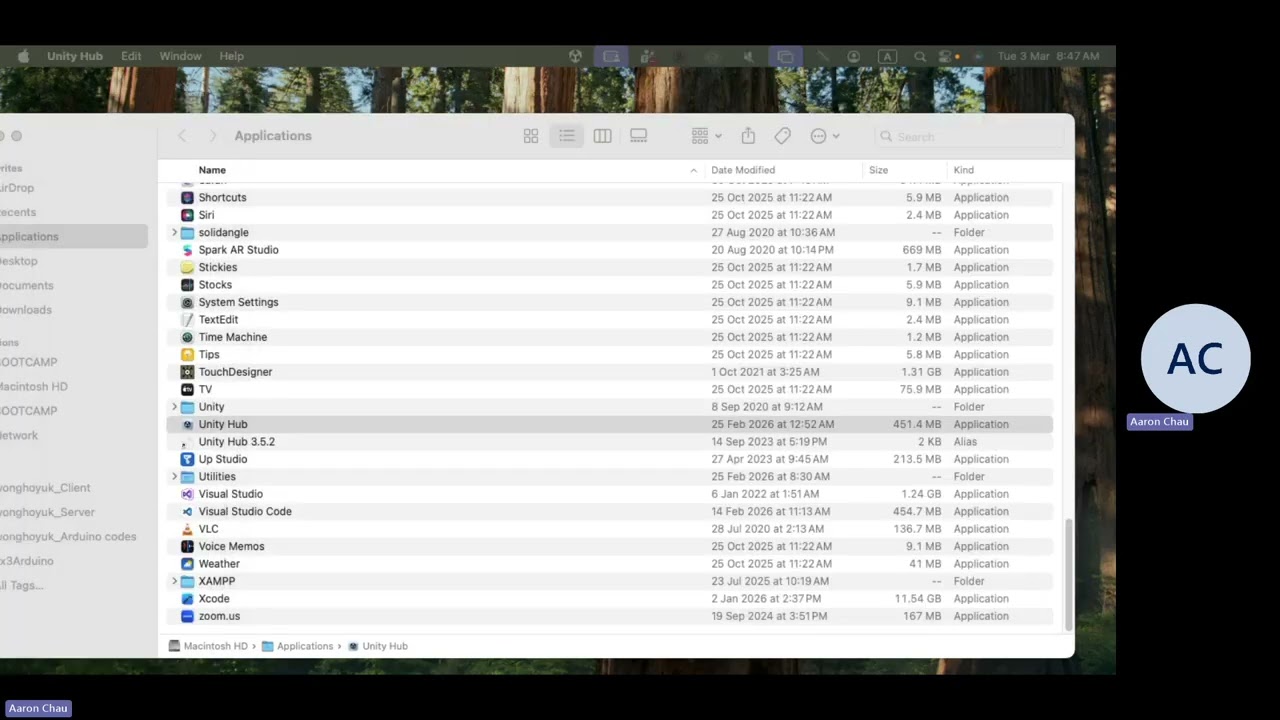Screen dimensions: 1280x720
Task: Select the Unity Hub 3.5.2 alias row
Action: [610, 442]
